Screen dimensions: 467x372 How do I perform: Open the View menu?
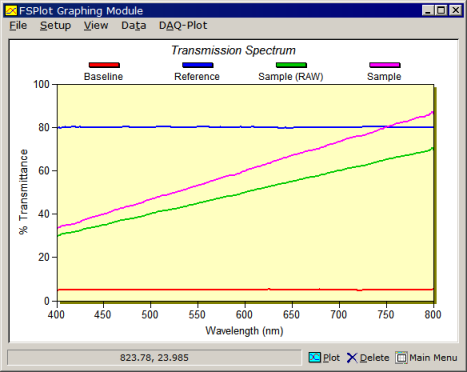(x=96, y=26)
